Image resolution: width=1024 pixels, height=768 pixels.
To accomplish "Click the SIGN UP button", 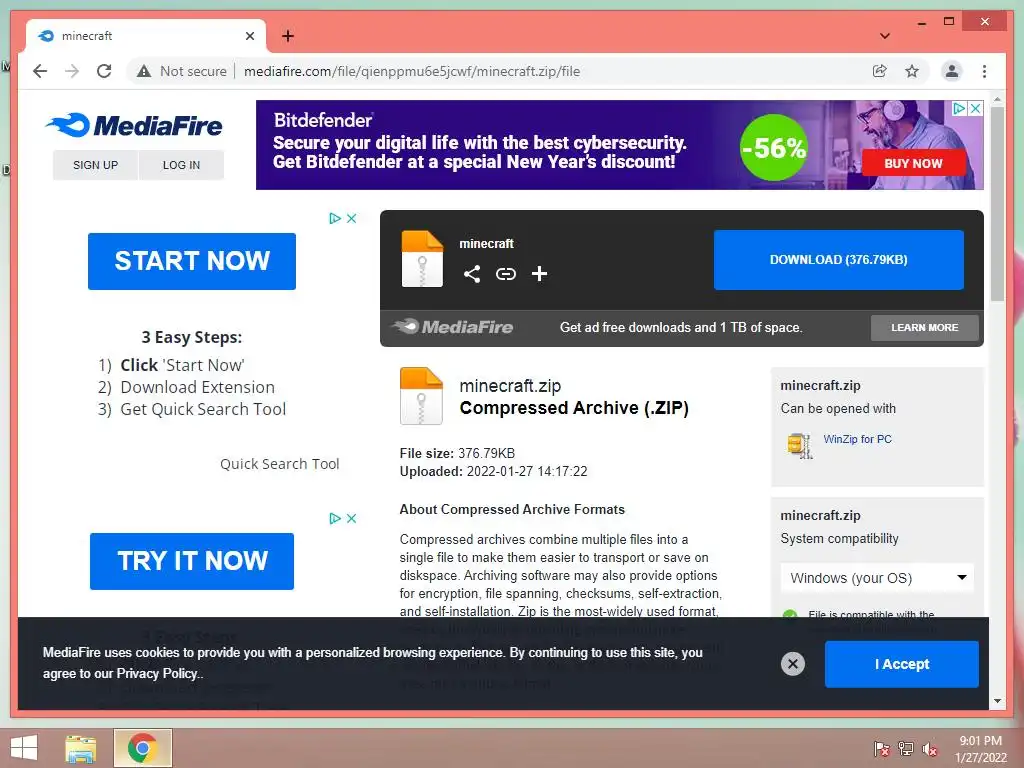I will point(95,165).
